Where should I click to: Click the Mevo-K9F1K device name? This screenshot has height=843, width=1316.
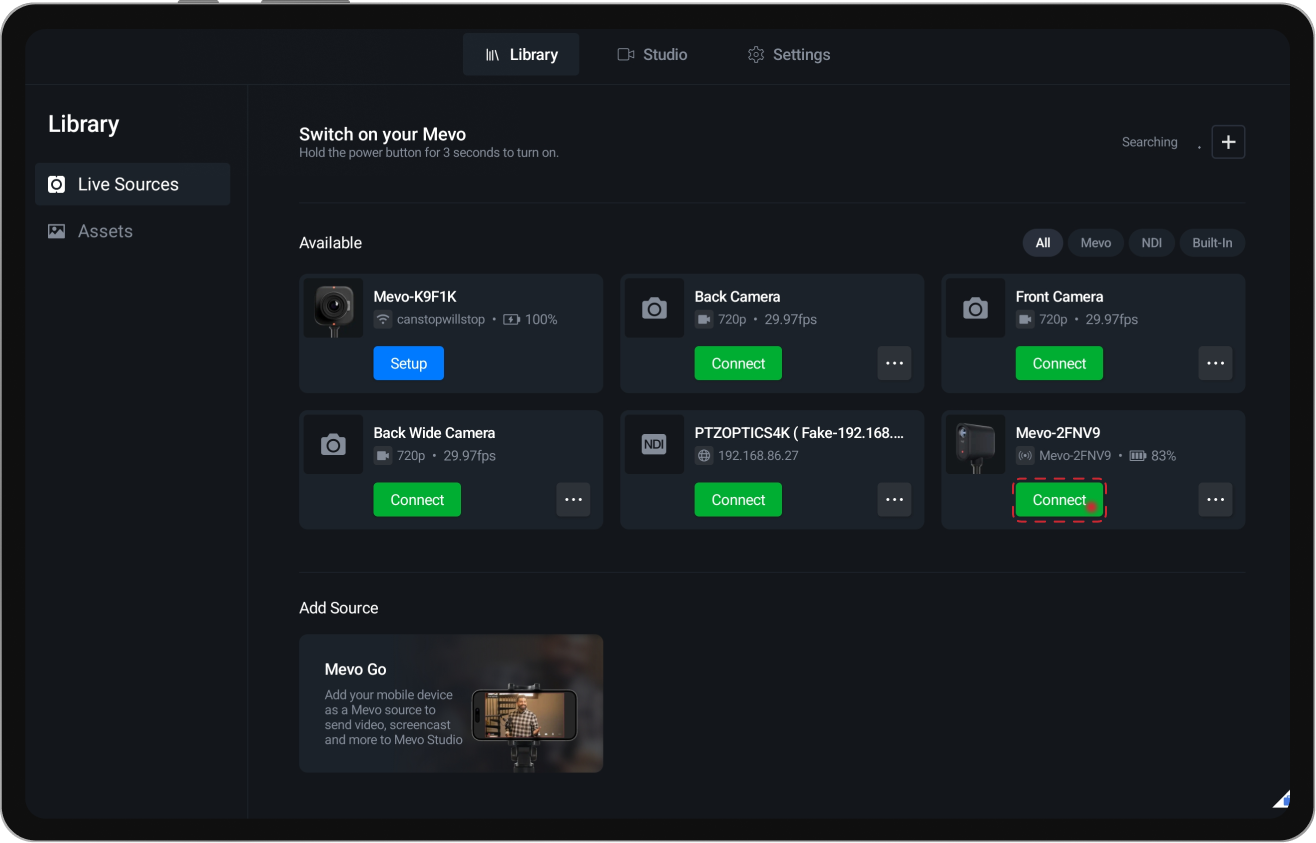click(415, 297)
